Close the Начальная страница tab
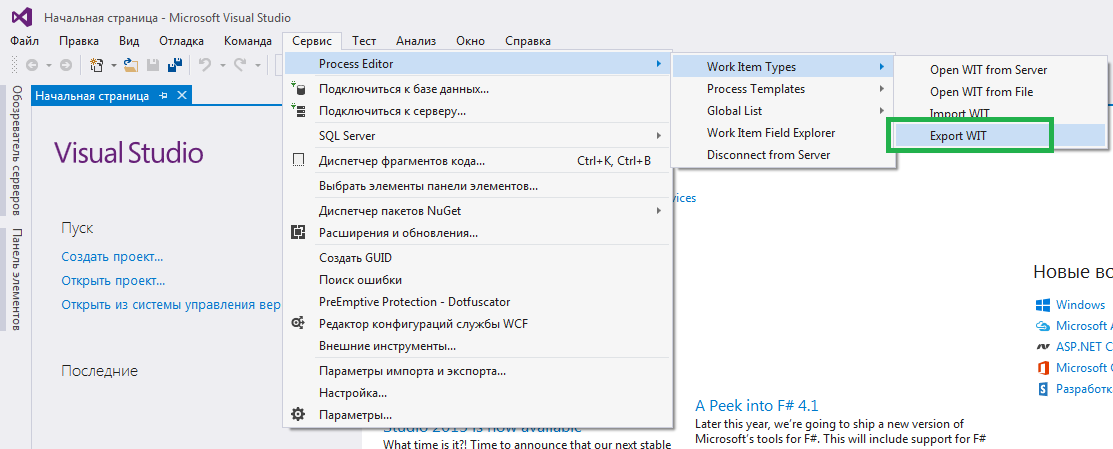The height and width of the screenshot is (449, 1113). coord(181,96)
